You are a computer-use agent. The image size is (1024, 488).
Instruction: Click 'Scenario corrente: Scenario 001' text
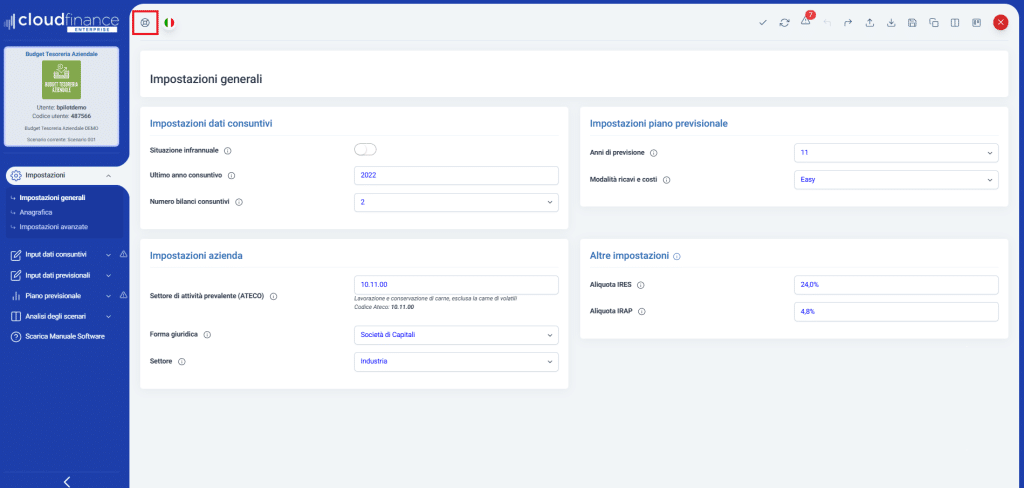click(61, 140)
